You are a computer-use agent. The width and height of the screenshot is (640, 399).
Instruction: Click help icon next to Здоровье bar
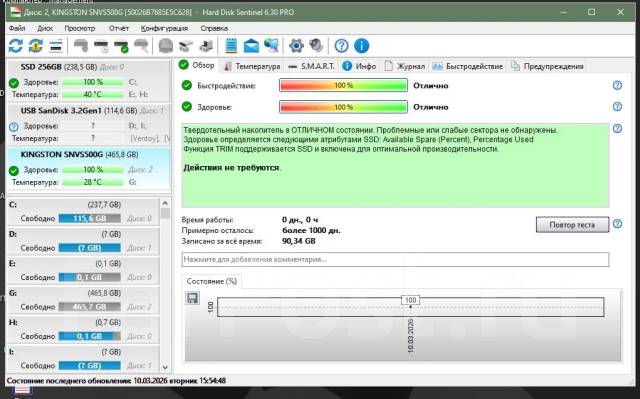(617, 106)
